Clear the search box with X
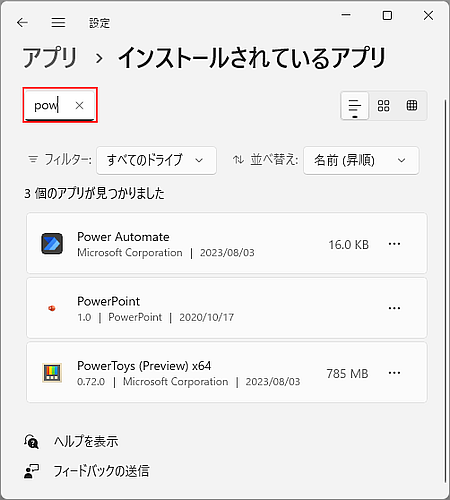The height and width of the screenshot is (500, 450). click(x=79, y=105)
